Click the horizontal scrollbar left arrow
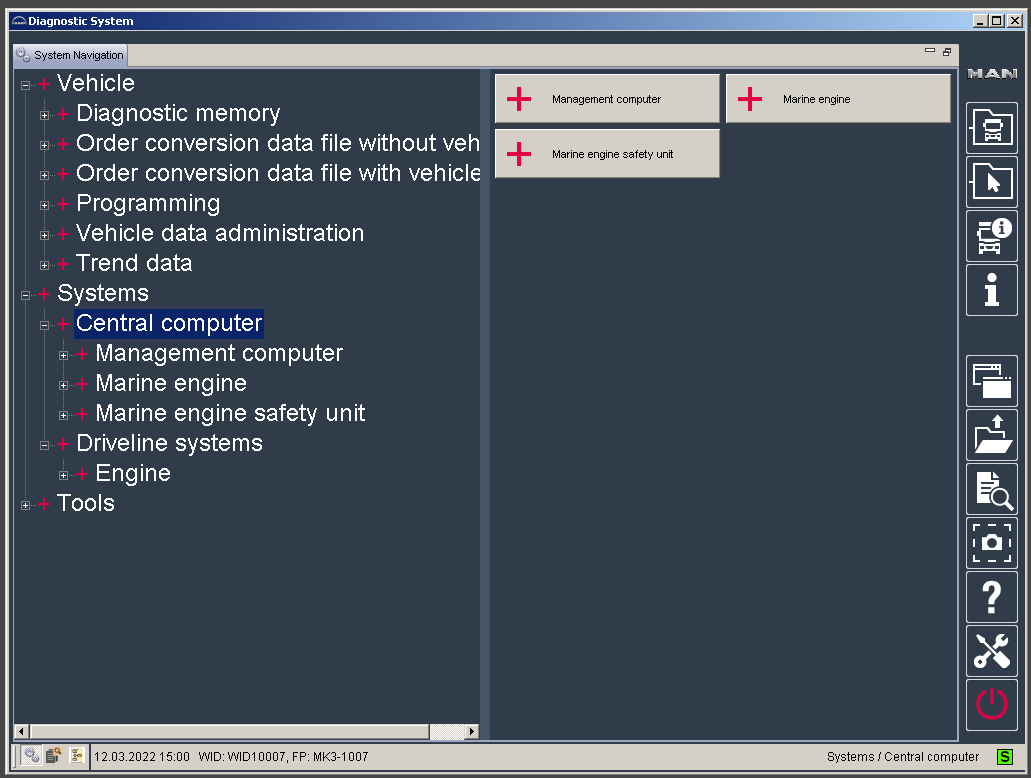This screenshot has width=1031, height=778. coord(21,731)
